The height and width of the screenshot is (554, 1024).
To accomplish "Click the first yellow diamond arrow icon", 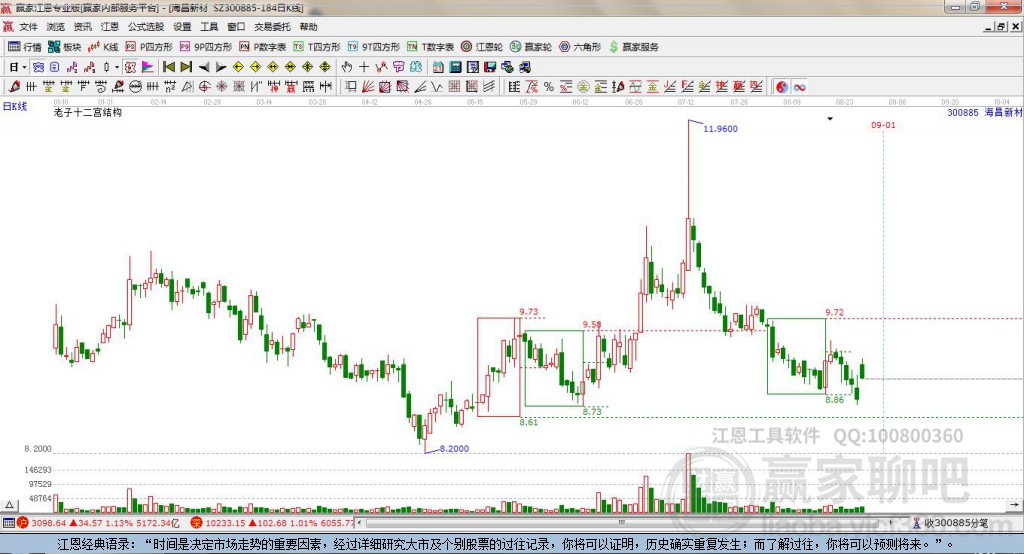I will 238,67.
